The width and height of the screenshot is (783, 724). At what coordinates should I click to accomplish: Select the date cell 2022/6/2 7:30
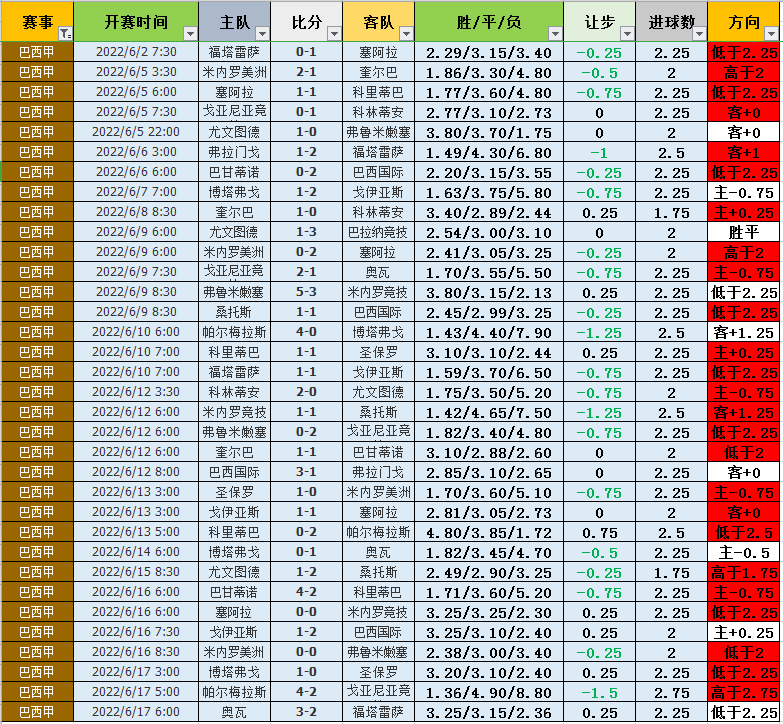(136, 52)
